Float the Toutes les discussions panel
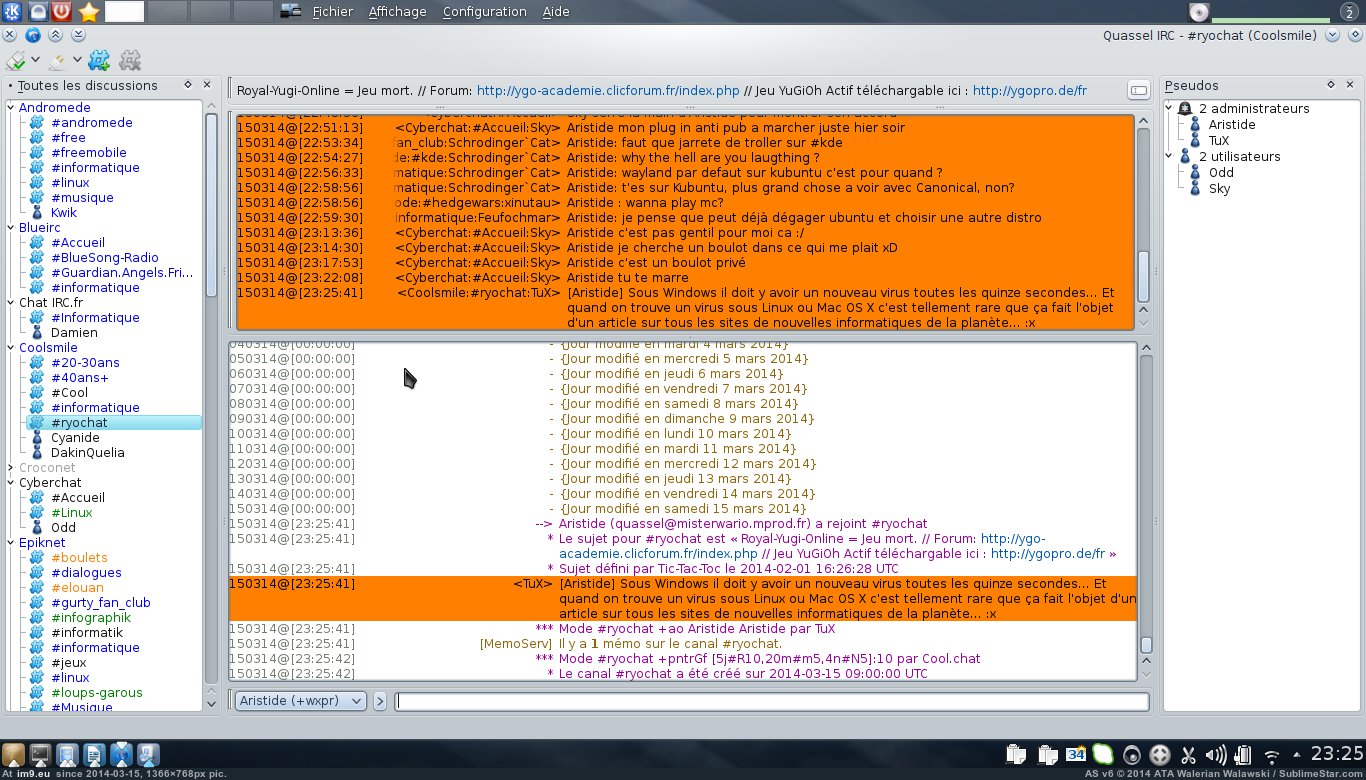 (187, 85)
